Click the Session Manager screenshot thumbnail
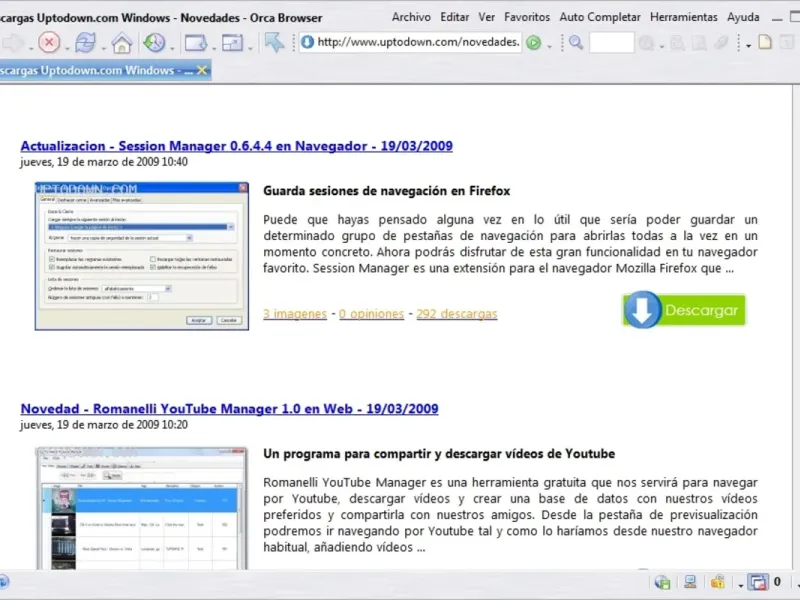Viewport: 800px width, 600px height. pyautogui.click(x=142, y=256)
